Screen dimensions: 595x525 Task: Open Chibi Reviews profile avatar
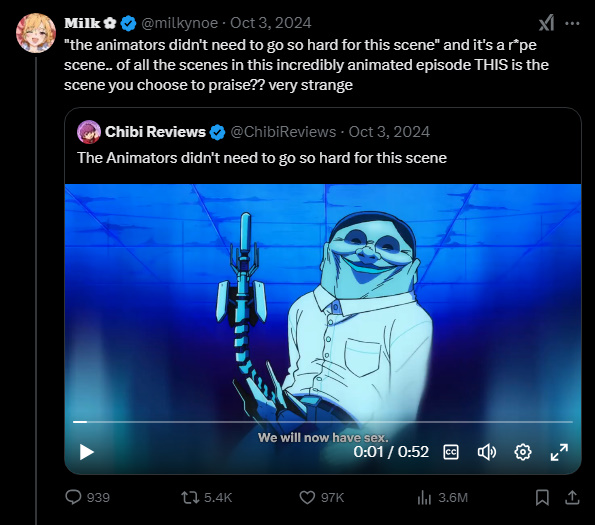[89, 132]
